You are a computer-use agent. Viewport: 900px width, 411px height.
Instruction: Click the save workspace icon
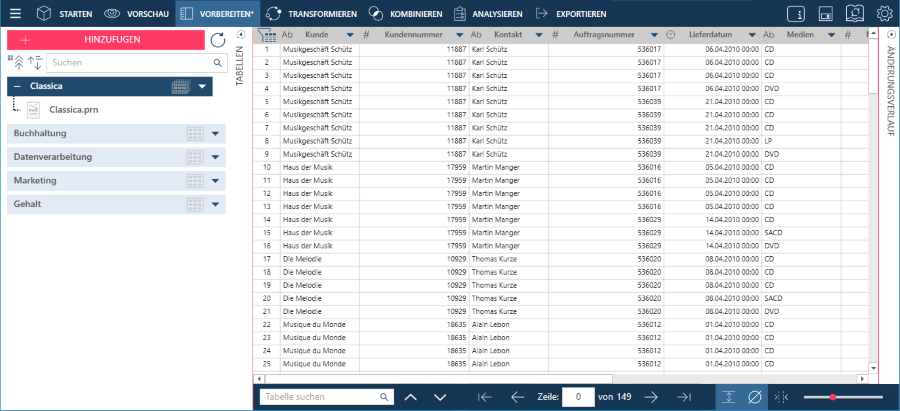tap(825, 14)
